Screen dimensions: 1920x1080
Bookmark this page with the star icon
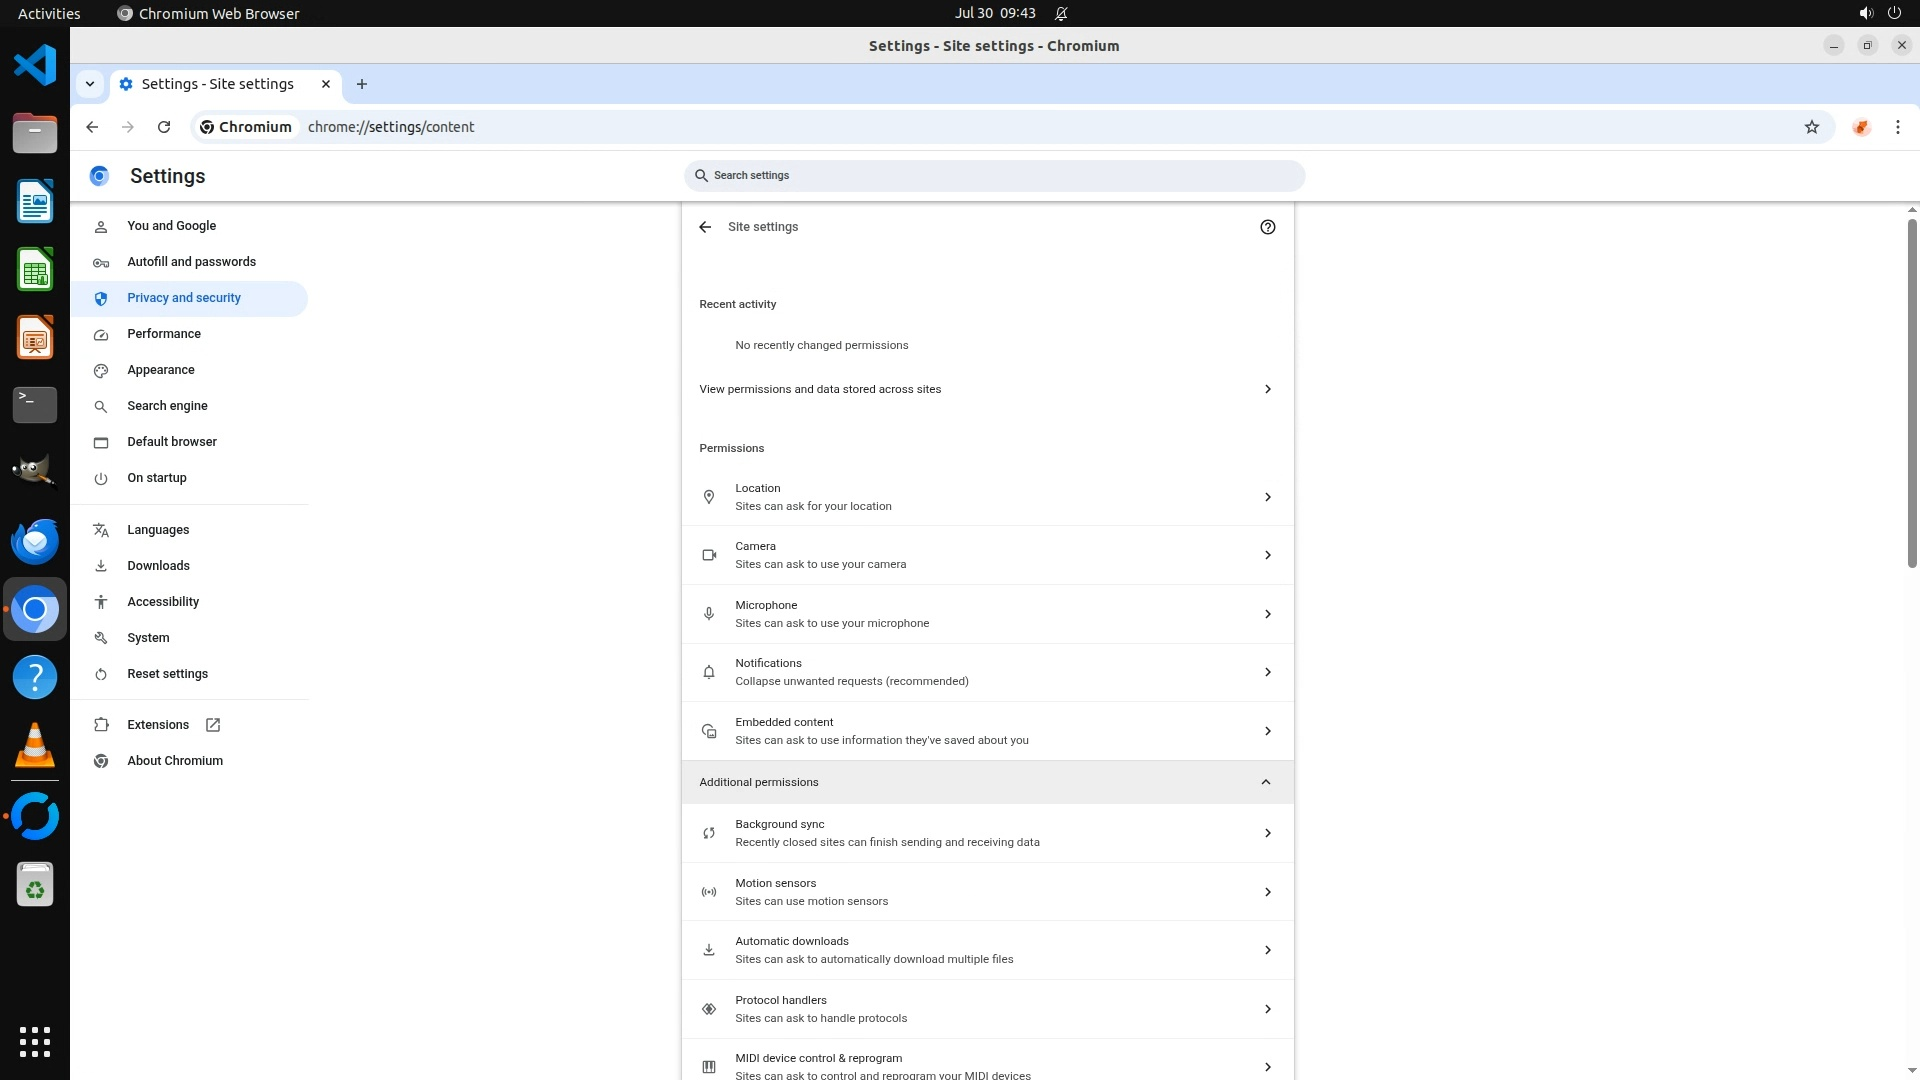(x=1811, y=127)
